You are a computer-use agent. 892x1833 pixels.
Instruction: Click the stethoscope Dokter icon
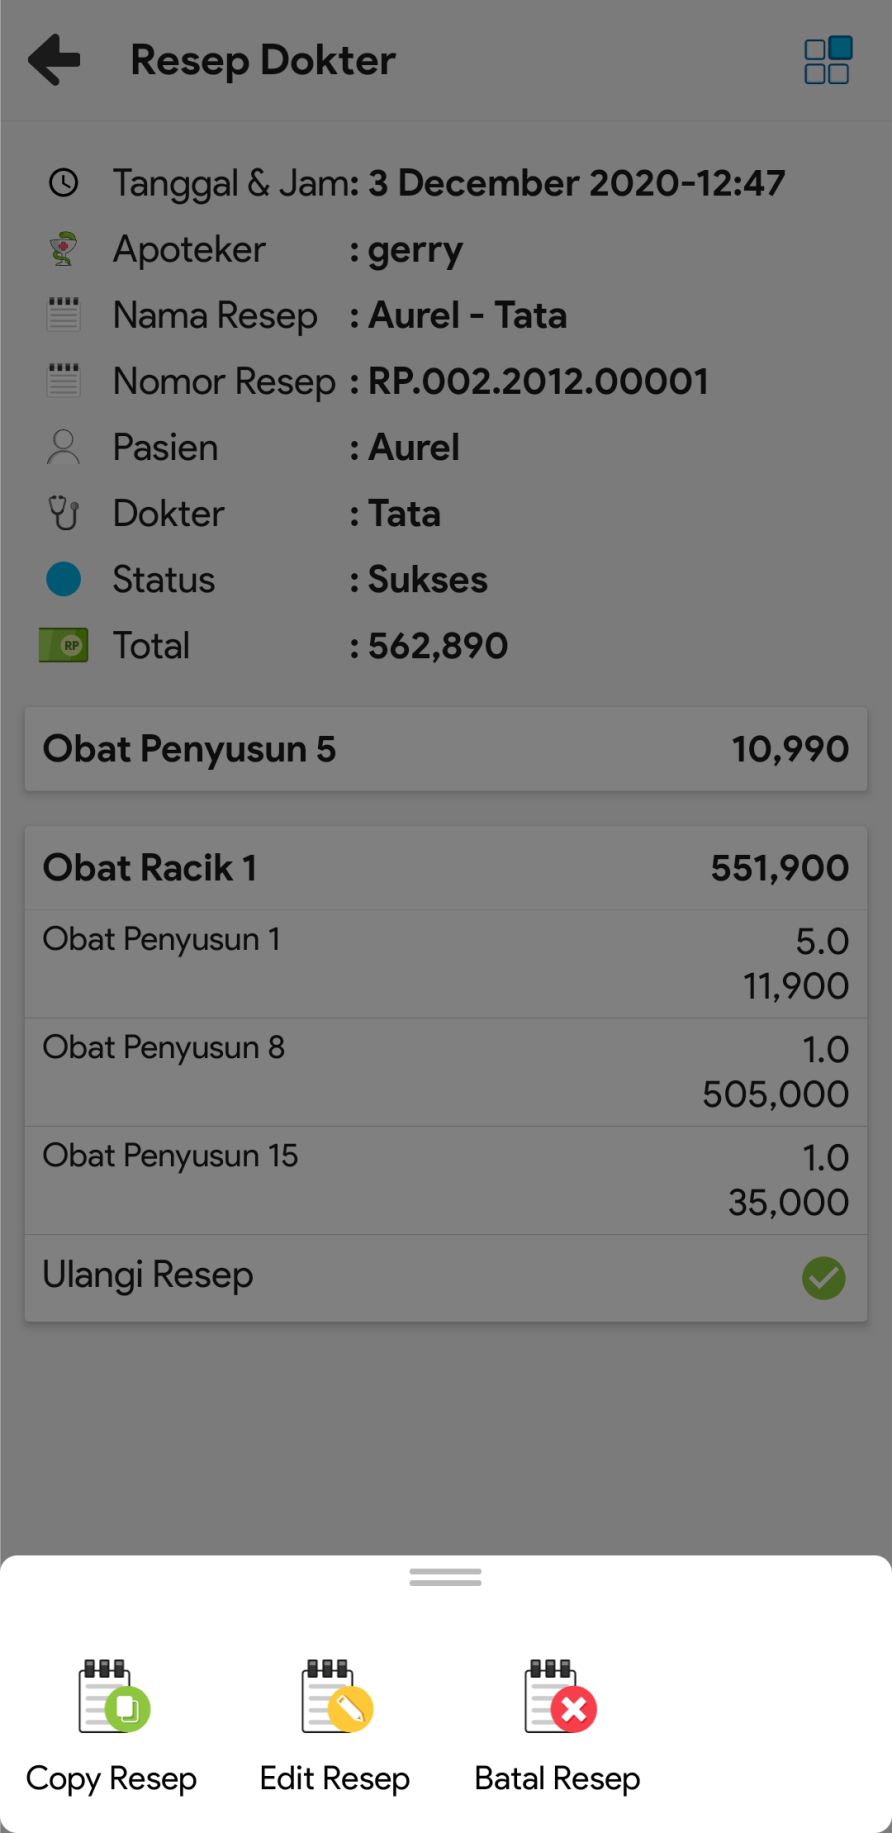click(x=64, y=513)
